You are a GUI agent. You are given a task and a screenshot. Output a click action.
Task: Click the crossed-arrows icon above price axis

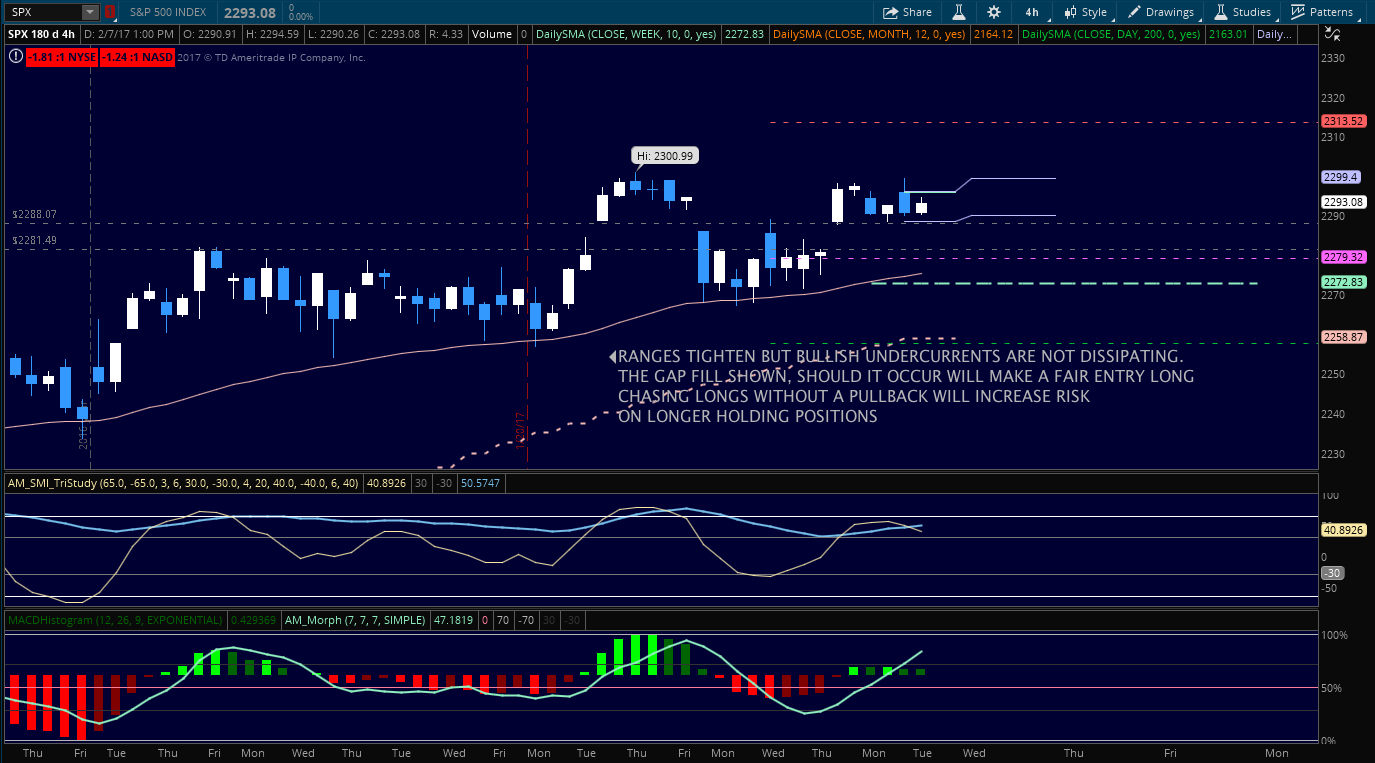[1330, 34]
